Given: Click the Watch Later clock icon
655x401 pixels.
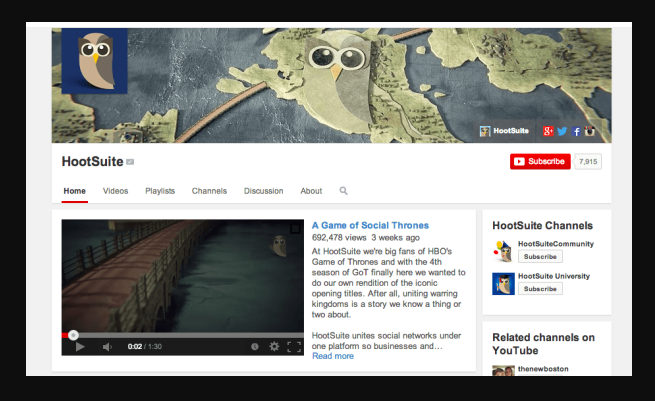Looking at the screenshot, I should (254, 346).
